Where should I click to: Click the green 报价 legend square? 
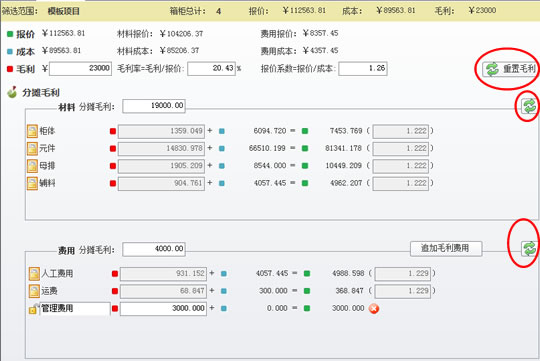coord(10,34)
